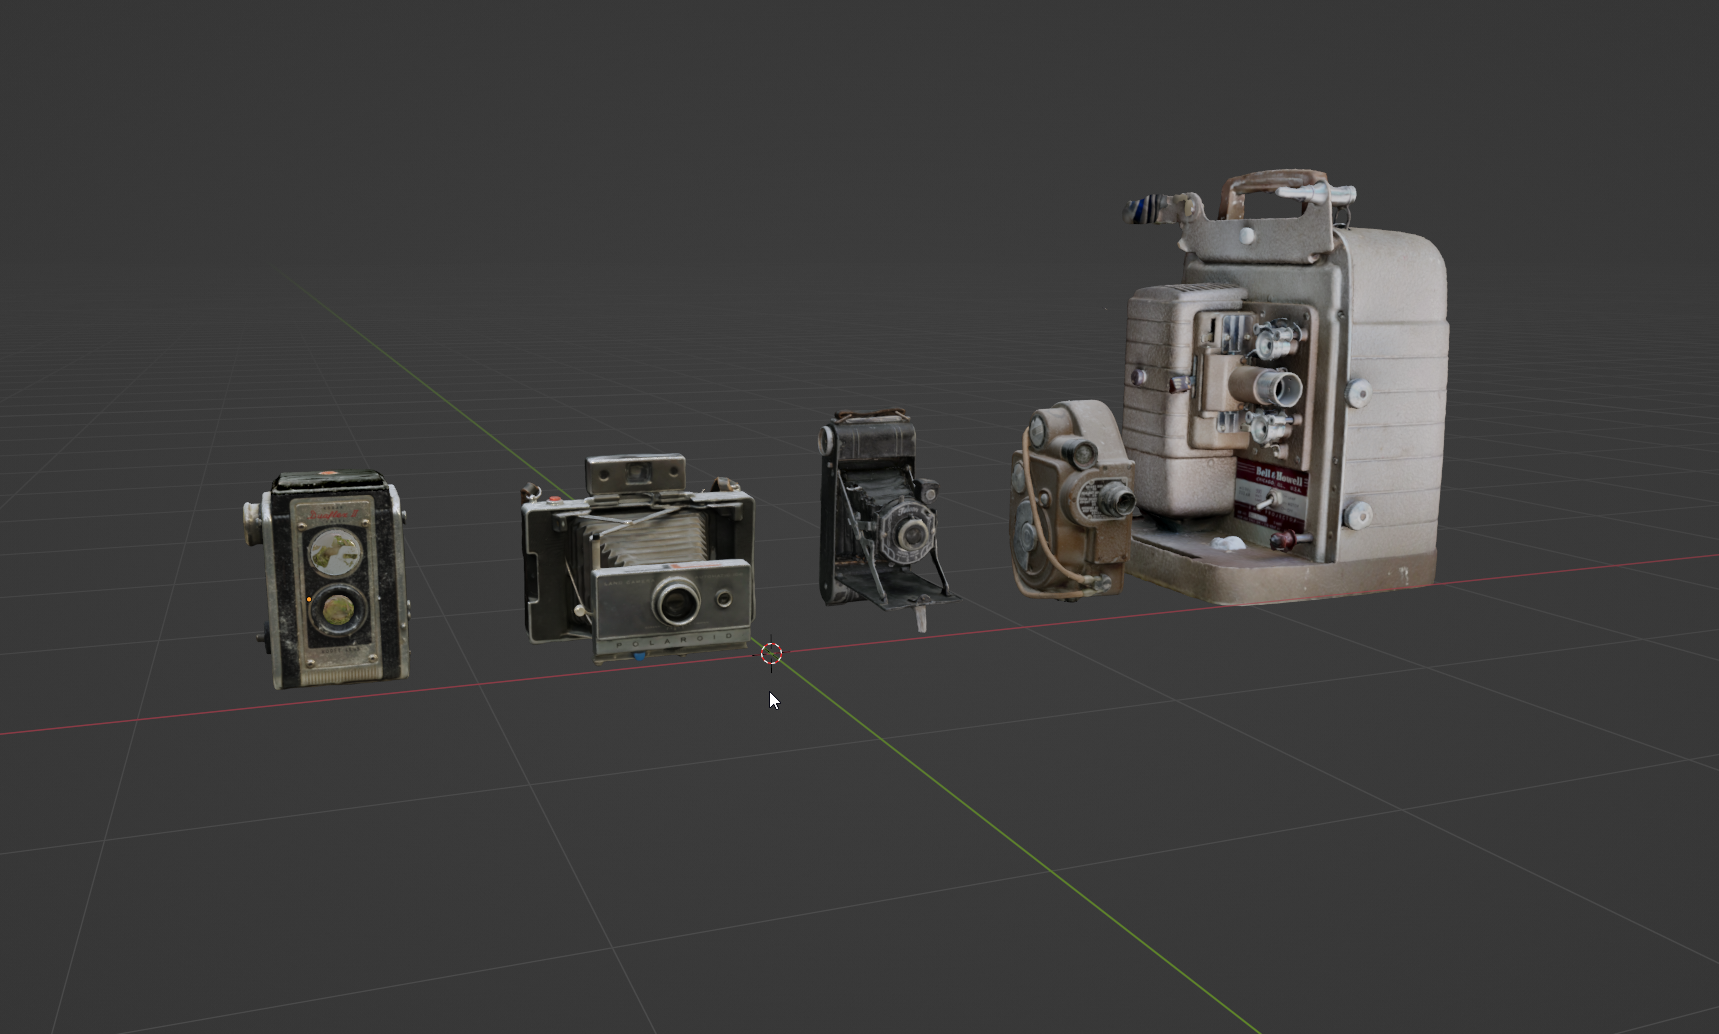Click the 3D cursor in the viewport
The height and width of the screenshot is (1034, 1719).
click(x=770, y=653)
